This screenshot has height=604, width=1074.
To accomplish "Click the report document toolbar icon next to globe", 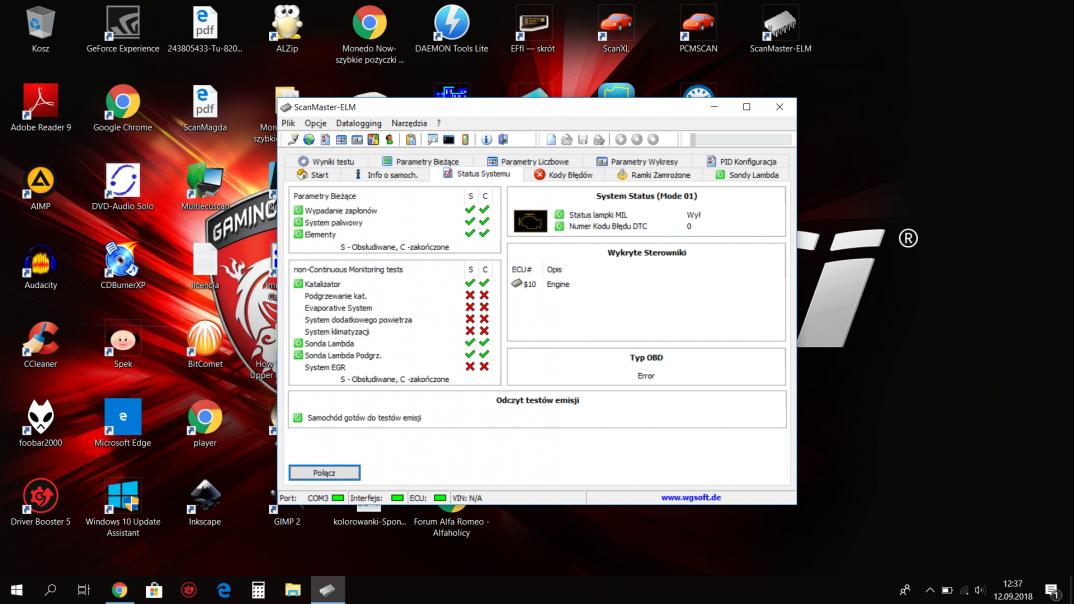I will [x=325, y=140].
